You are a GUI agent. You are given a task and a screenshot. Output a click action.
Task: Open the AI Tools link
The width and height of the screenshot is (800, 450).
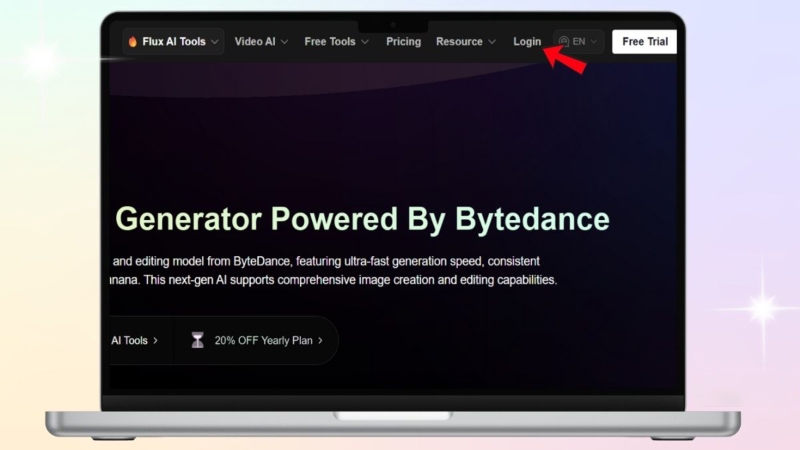coord(134,340)
